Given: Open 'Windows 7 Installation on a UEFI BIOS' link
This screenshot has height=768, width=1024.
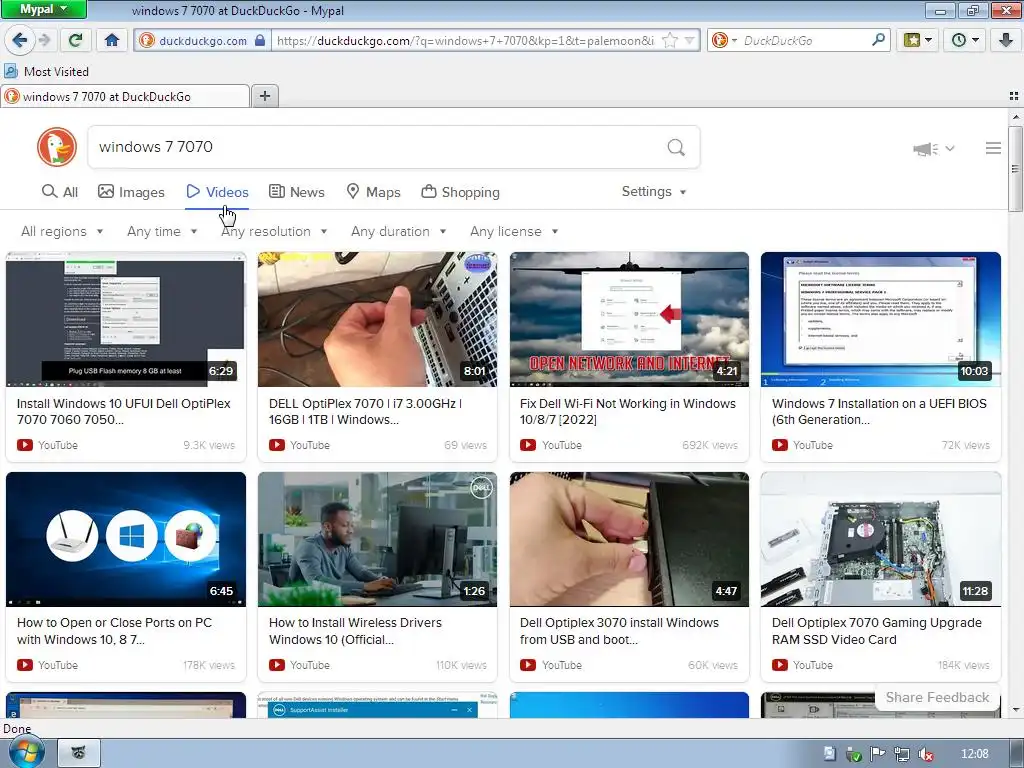Looking at the screenshot, I should point(879,411).
